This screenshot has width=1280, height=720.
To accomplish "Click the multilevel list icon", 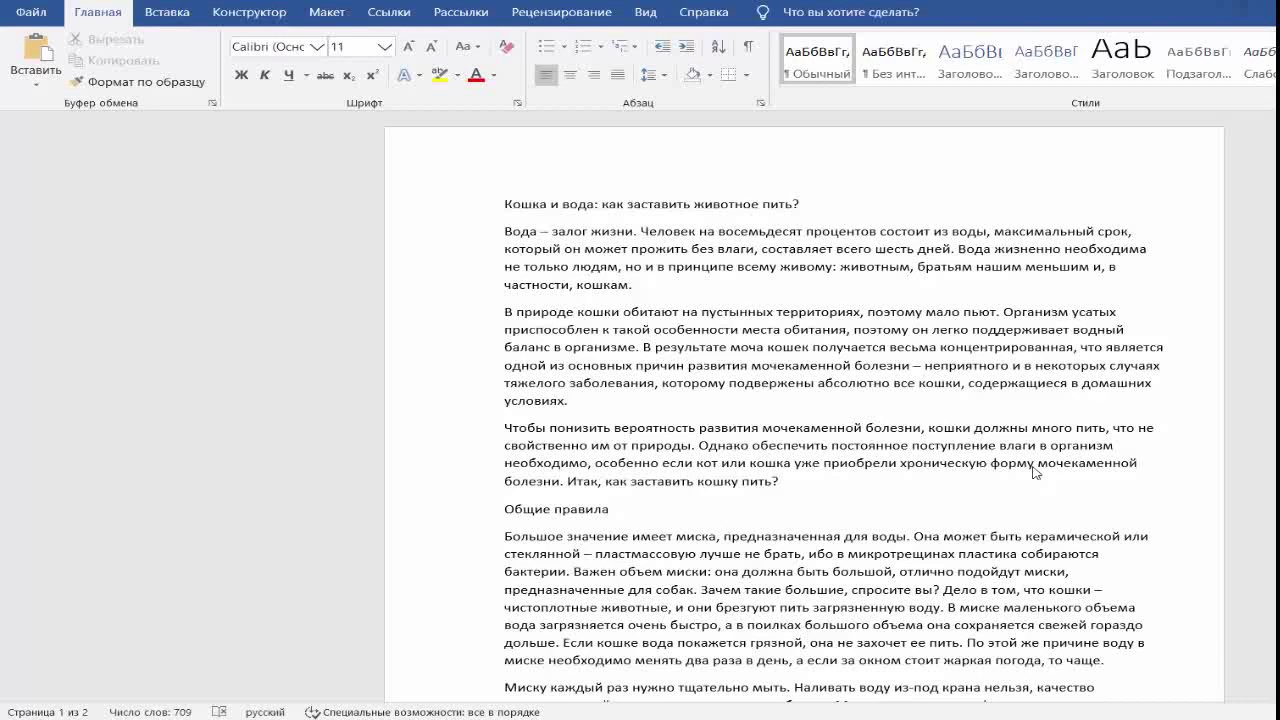I will (620, 47).
